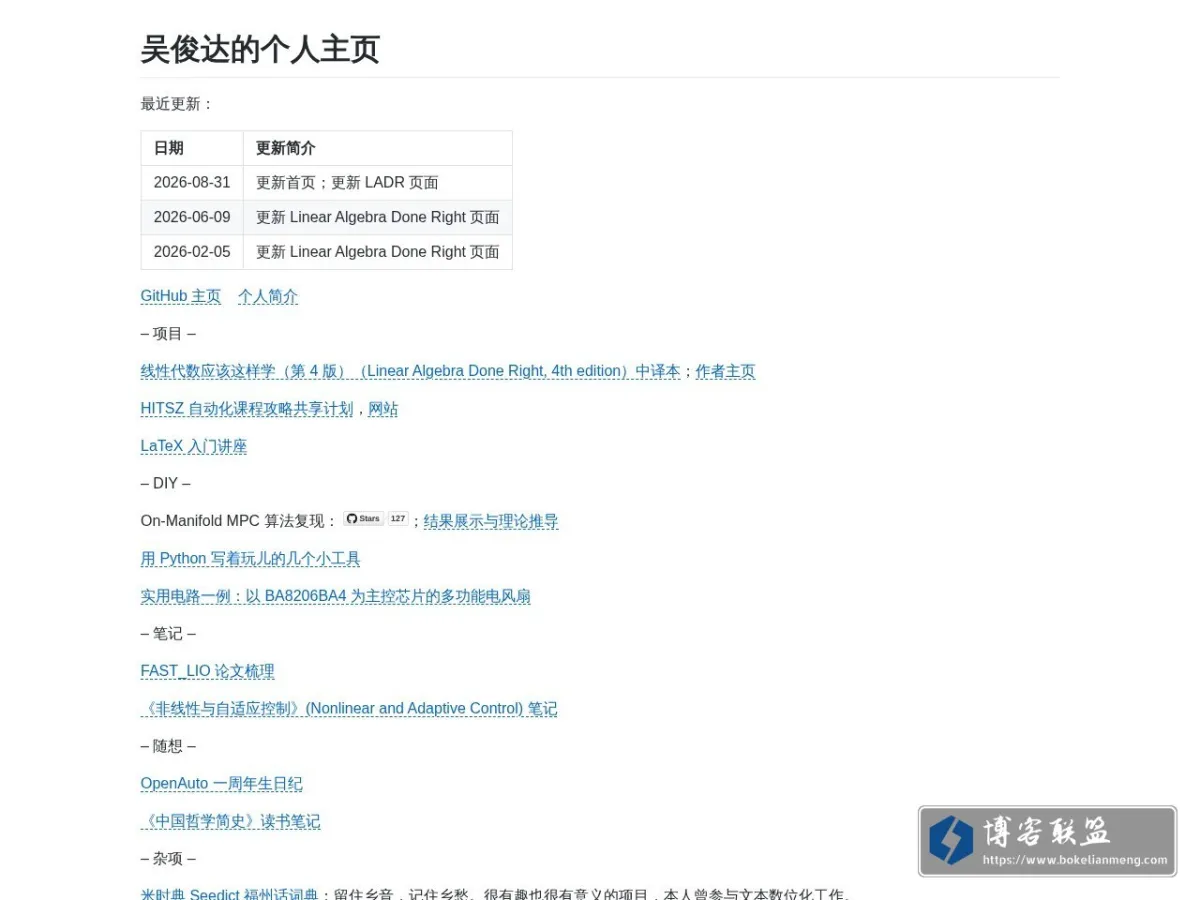Open HITSZ 自动化课程攻略共享计划 link
This screenshot has height=900, width=1200.
[x=247, y=408]
